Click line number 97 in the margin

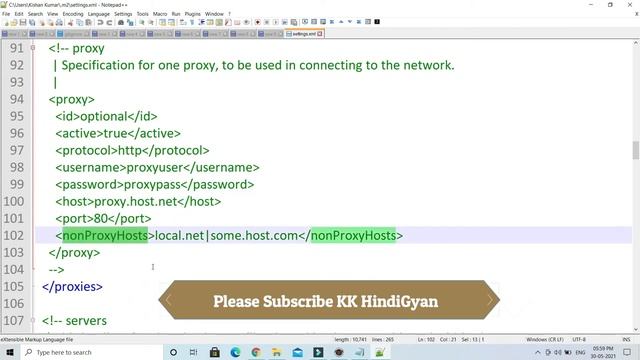pyautogui.click(x=17, y=150)
